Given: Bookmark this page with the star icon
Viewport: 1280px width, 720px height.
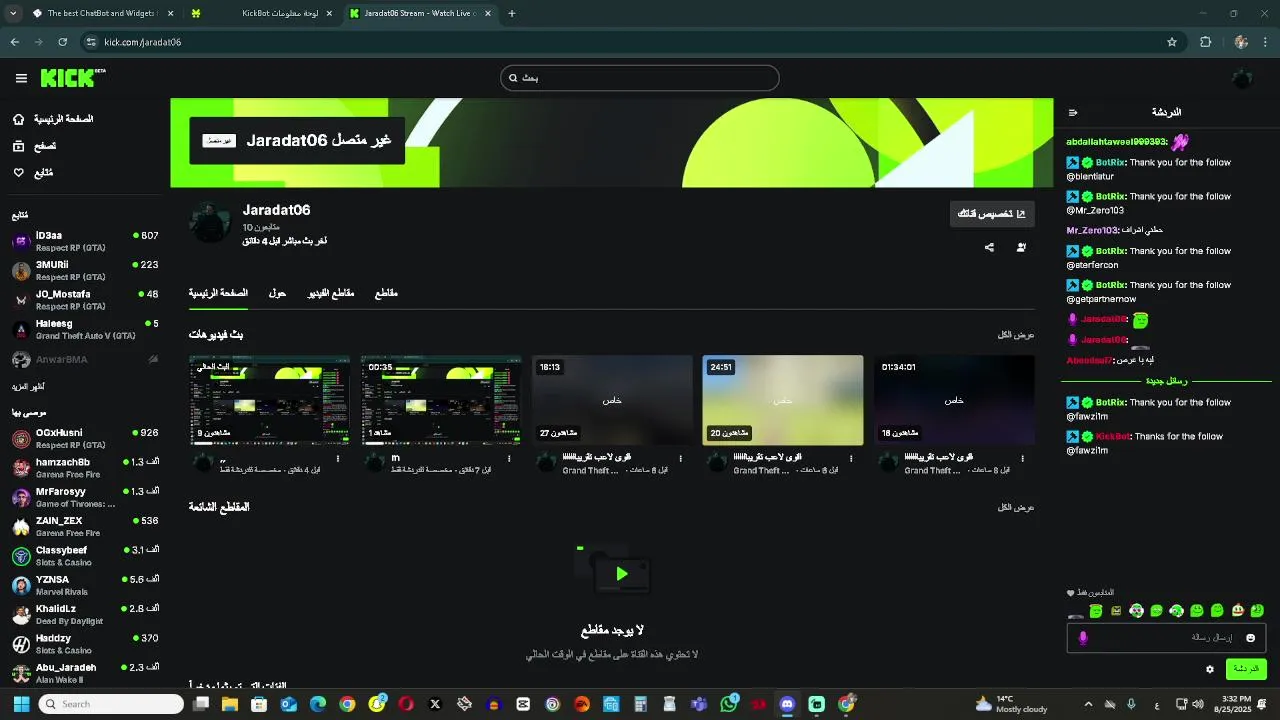Looking at the screenshot, I should pyautogui.click(x=1172, y=42).
